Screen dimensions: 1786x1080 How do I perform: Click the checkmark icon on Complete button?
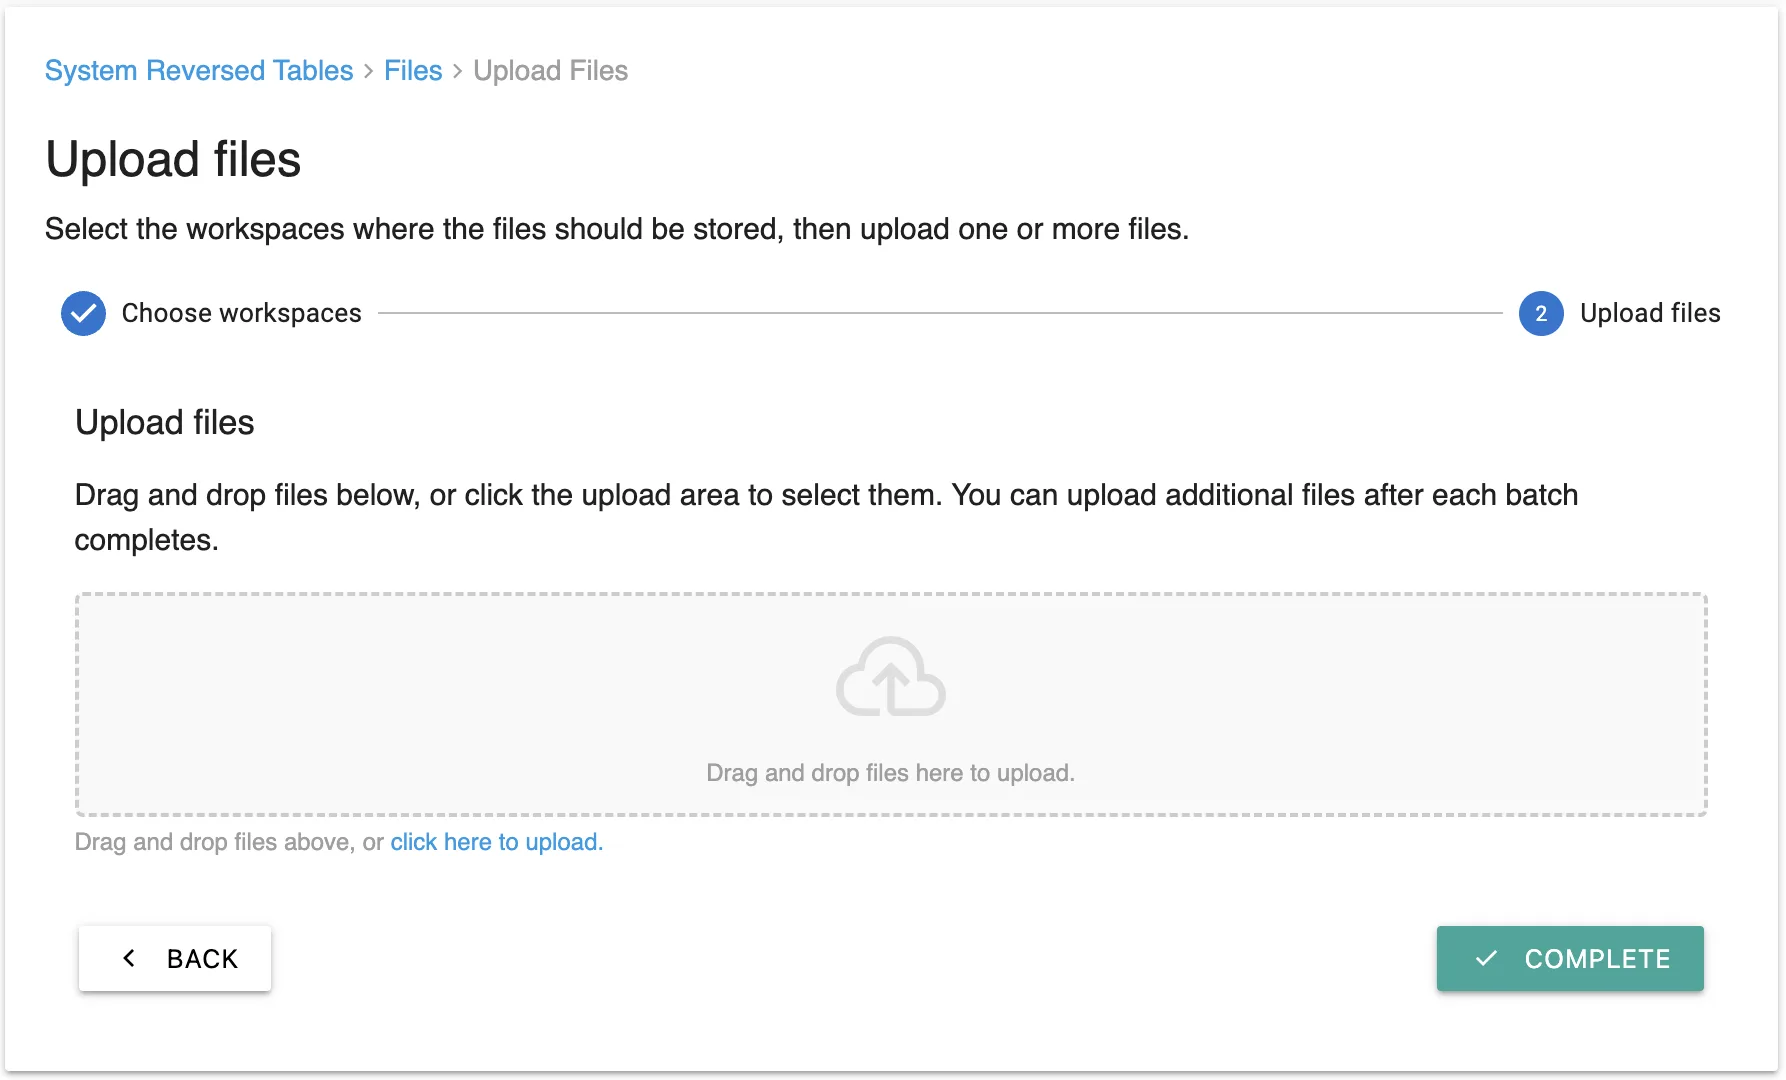click(x=1487, y=958)
